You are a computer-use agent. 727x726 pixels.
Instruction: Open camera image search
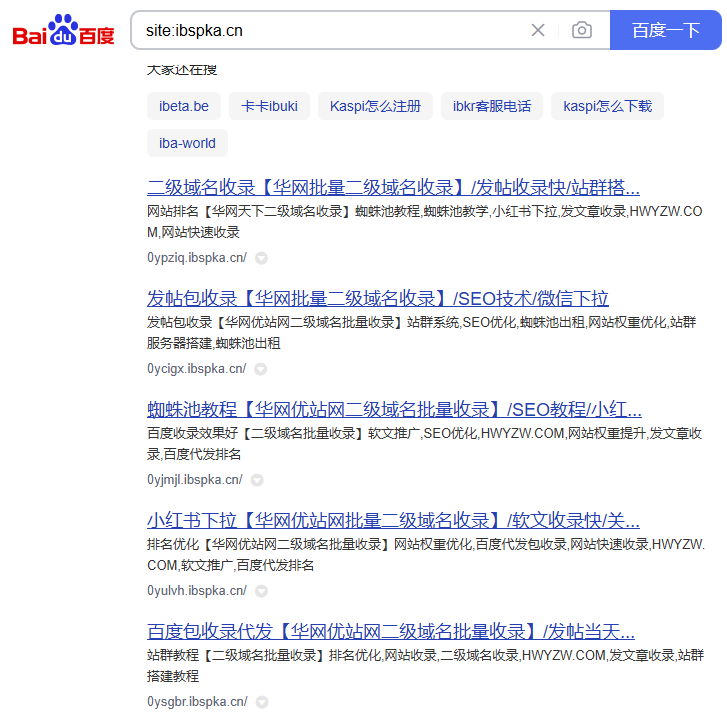[581, 30]
